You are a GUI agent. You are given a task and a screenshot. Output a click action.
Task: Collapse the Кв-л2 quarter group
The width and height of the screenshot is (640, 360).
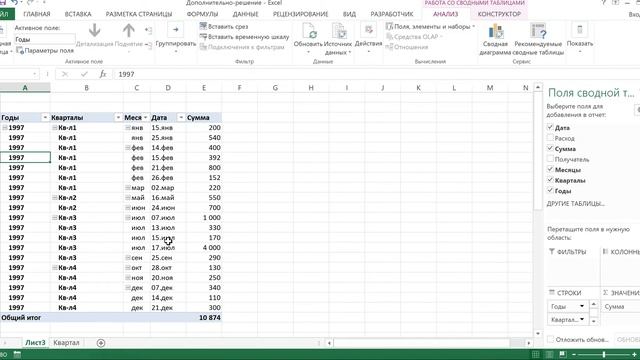click(54, 198)
